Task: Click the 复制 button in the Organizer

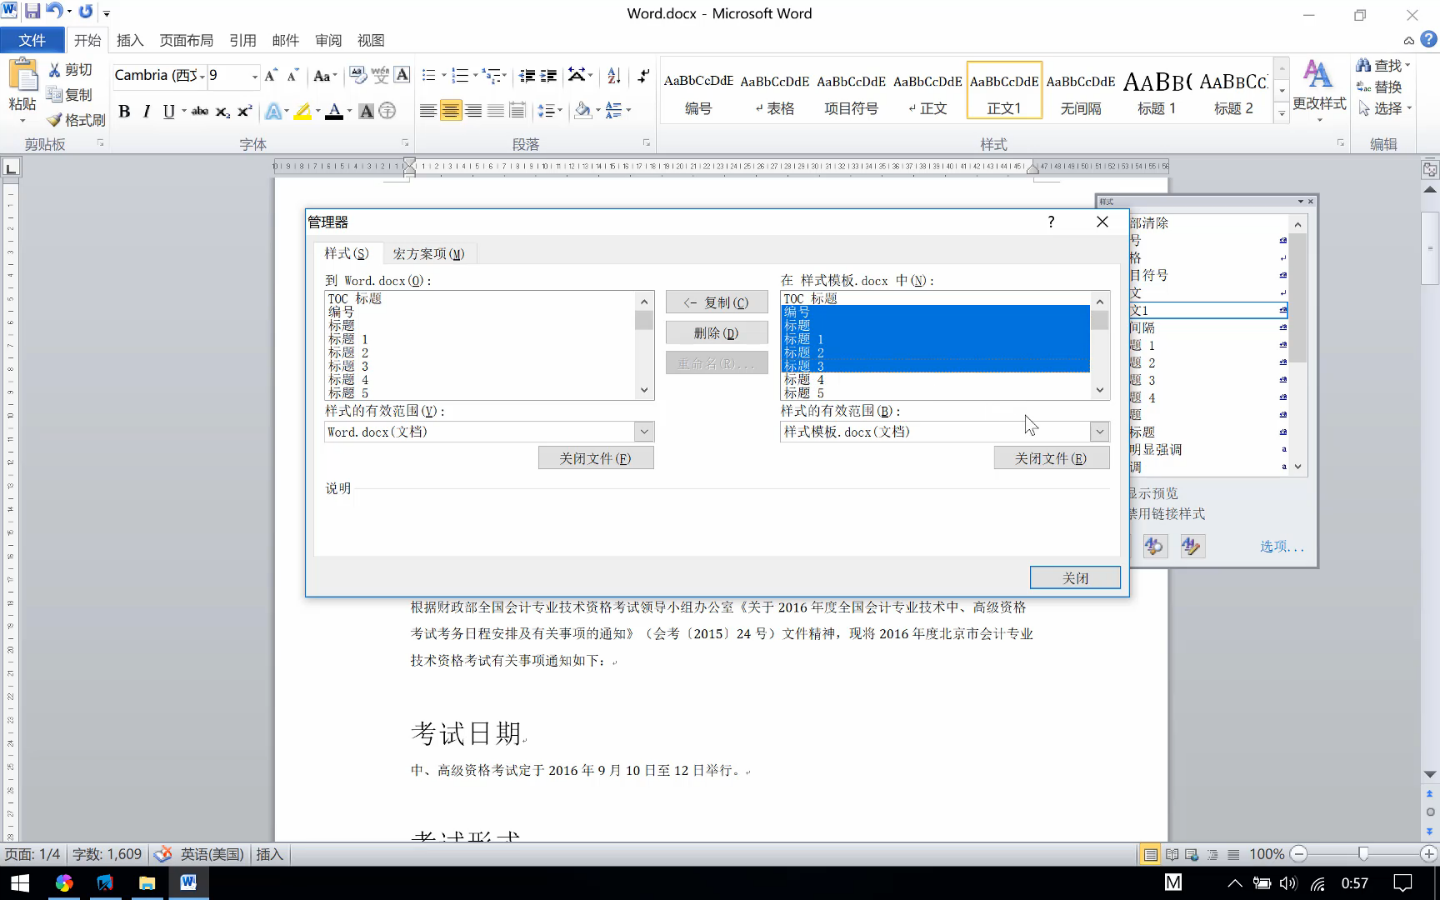Action: click(x=716, y=301)
